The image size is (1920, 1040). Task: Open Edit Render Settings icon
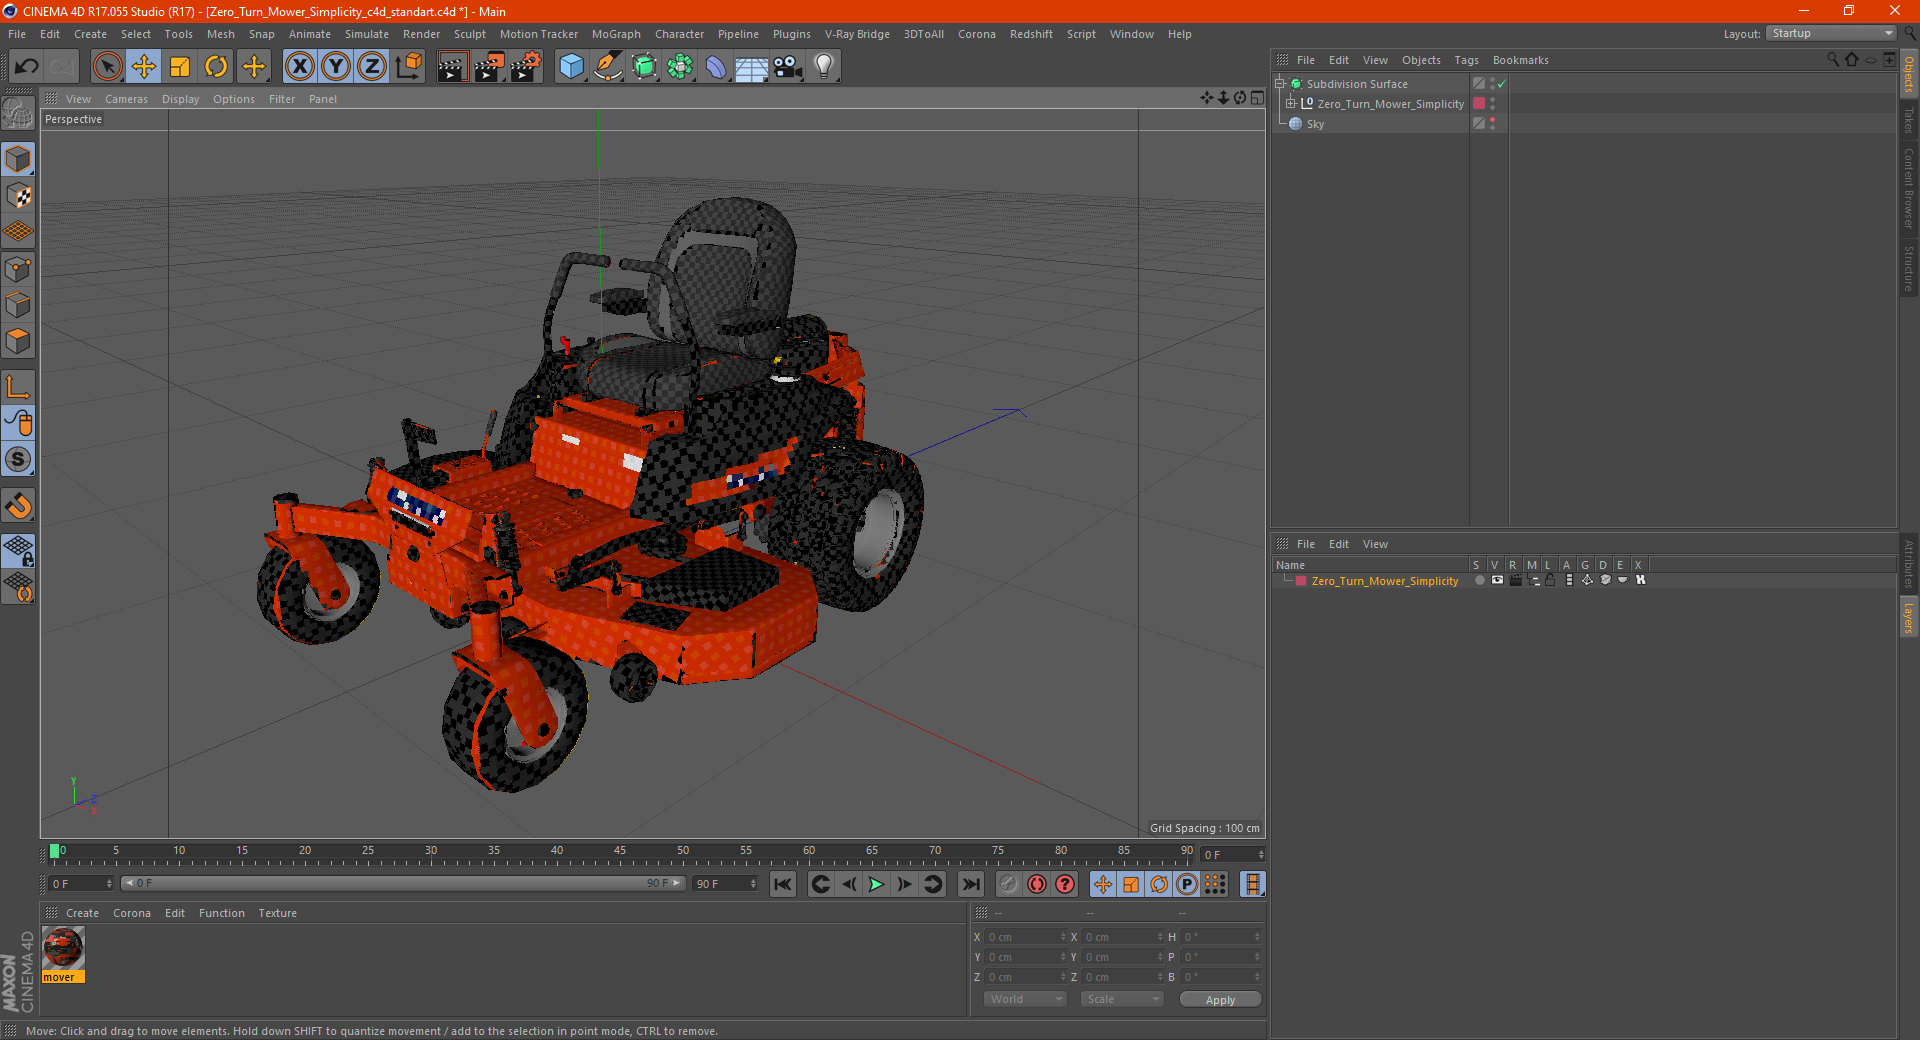(526, 67)
